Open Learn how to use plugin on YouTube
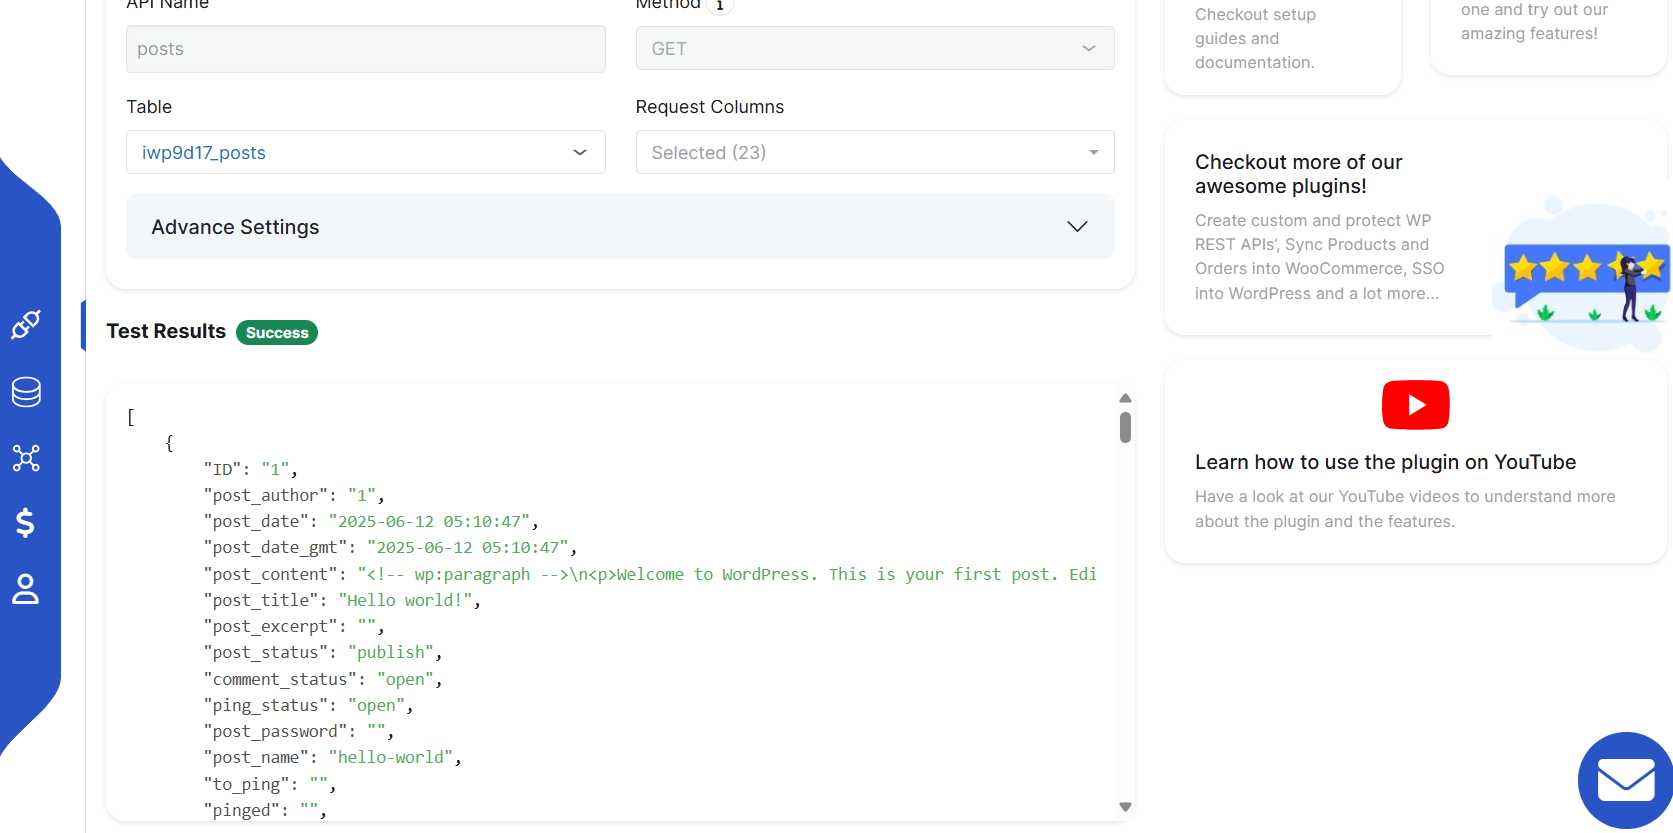Screen dimensions: 1673x833 [x=1385, y=462]
